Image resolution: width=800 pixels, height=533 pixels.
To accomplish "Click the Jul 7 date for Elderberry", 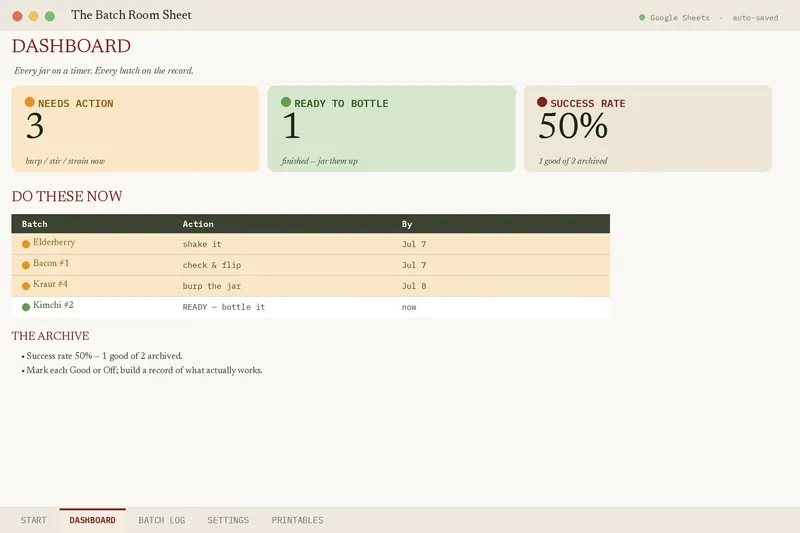I will [414, 244].
